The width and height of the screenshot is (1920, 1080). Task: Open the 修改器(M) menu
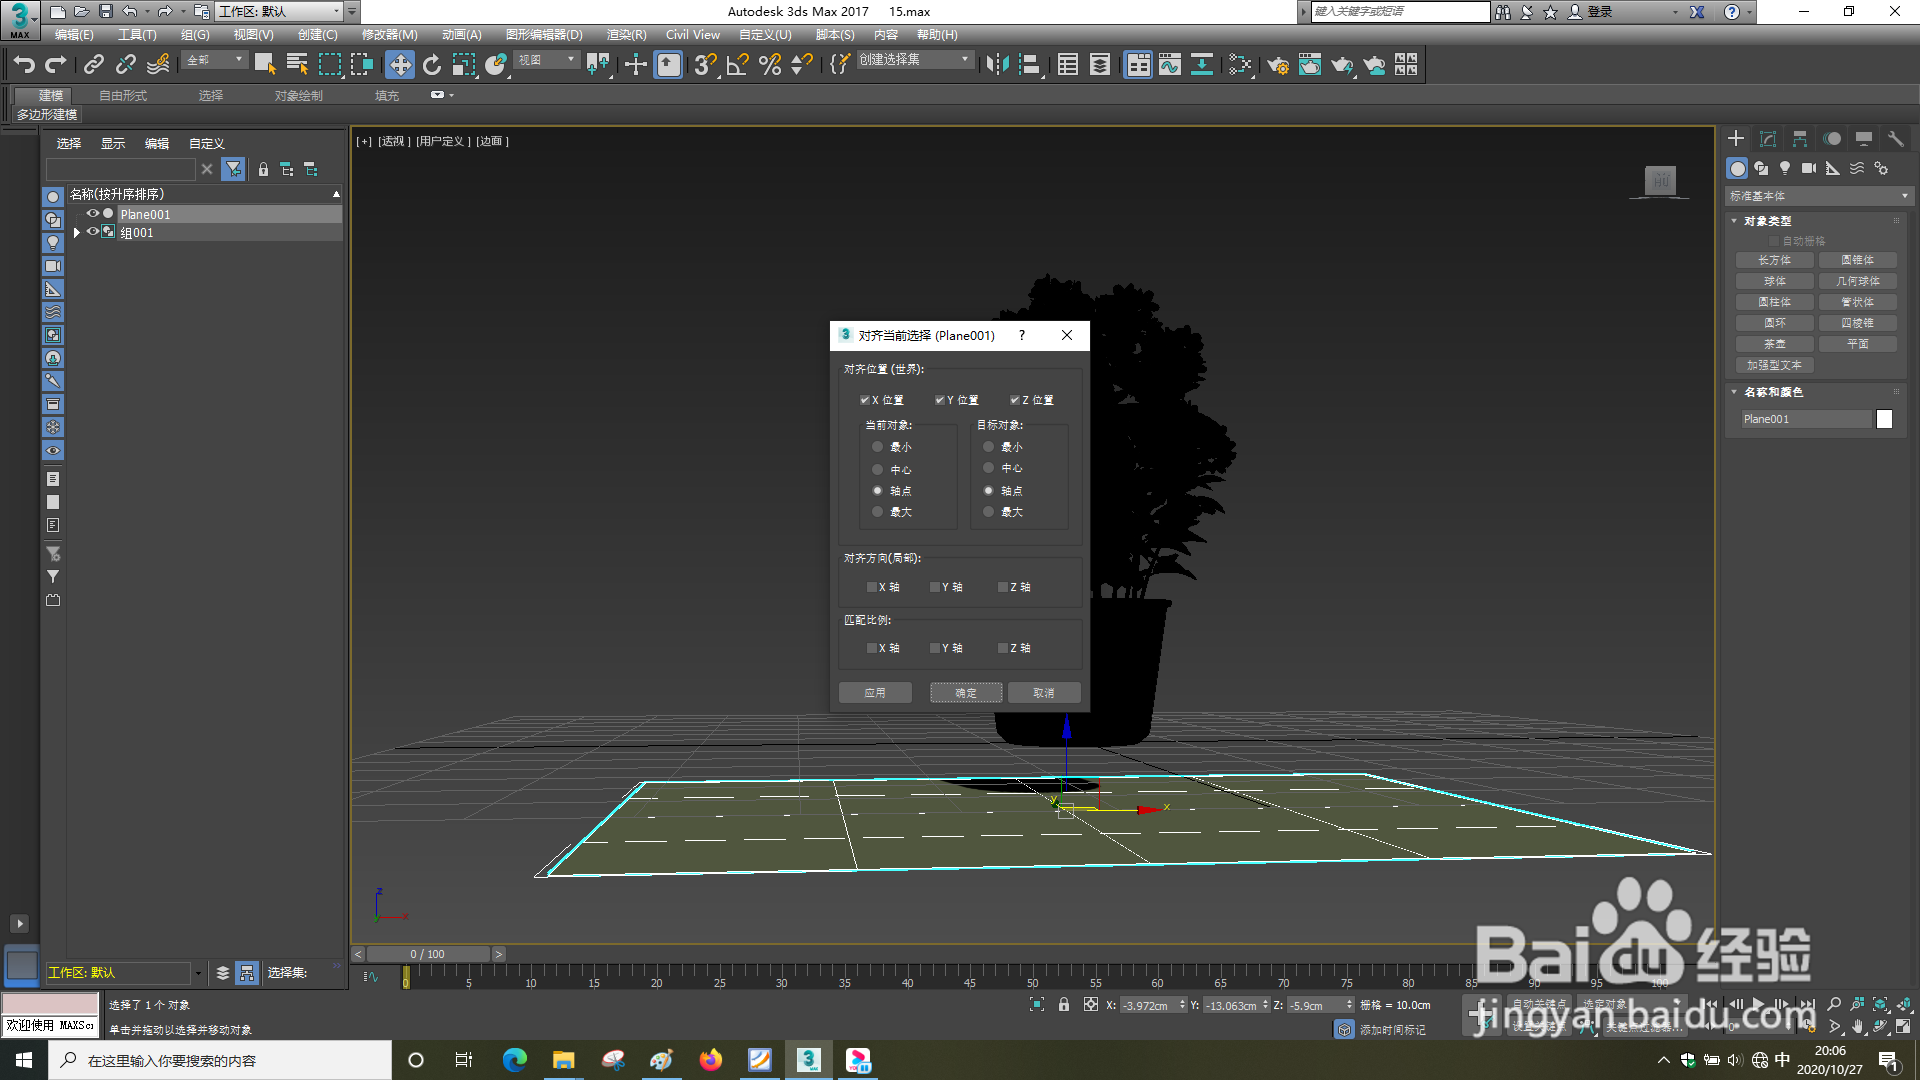[x=389, y=35]
